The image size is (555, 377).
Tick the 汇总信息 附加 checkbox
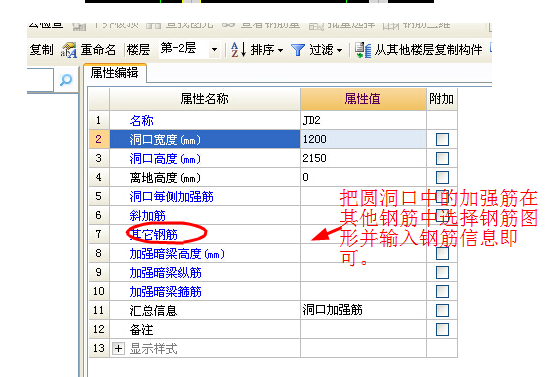tap(442, 310)
